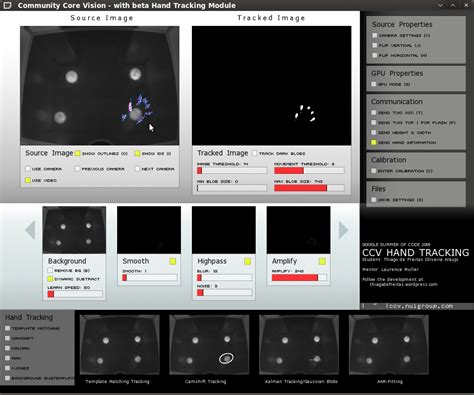Uncheck Dynamic Subtract checkbox
474x395 pixels.
[x=50, y=279]
